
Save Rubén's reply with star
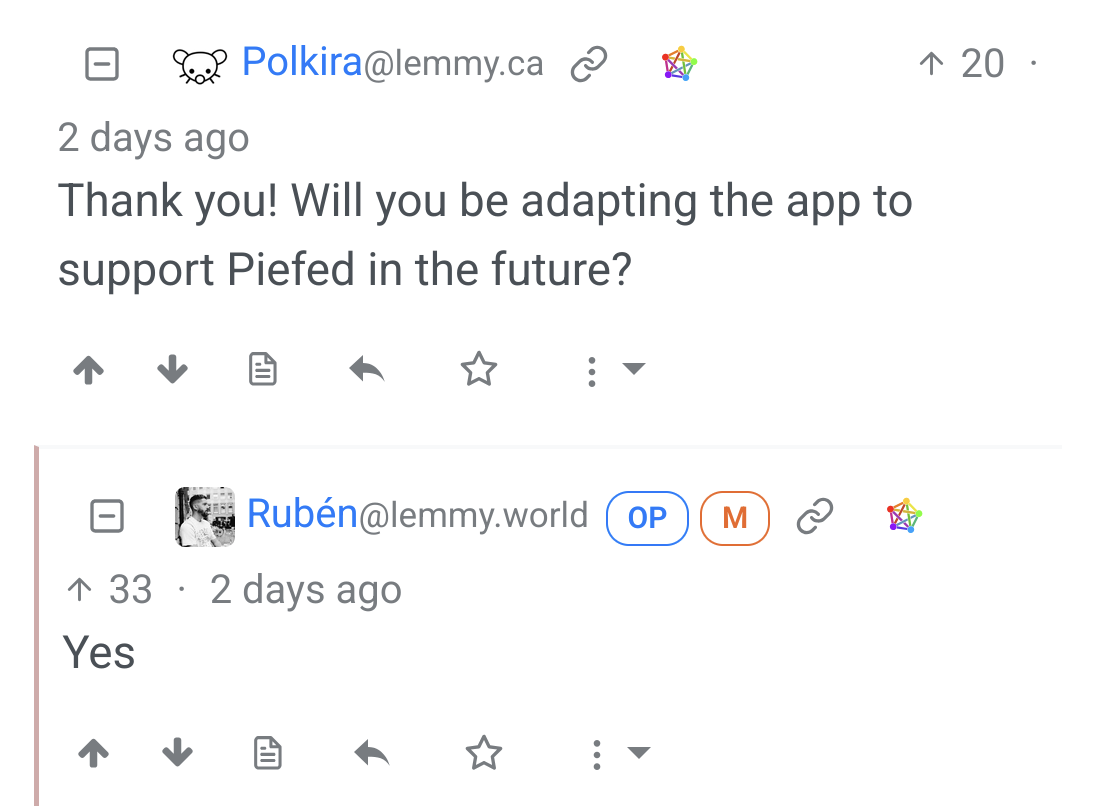click(484, 753)
